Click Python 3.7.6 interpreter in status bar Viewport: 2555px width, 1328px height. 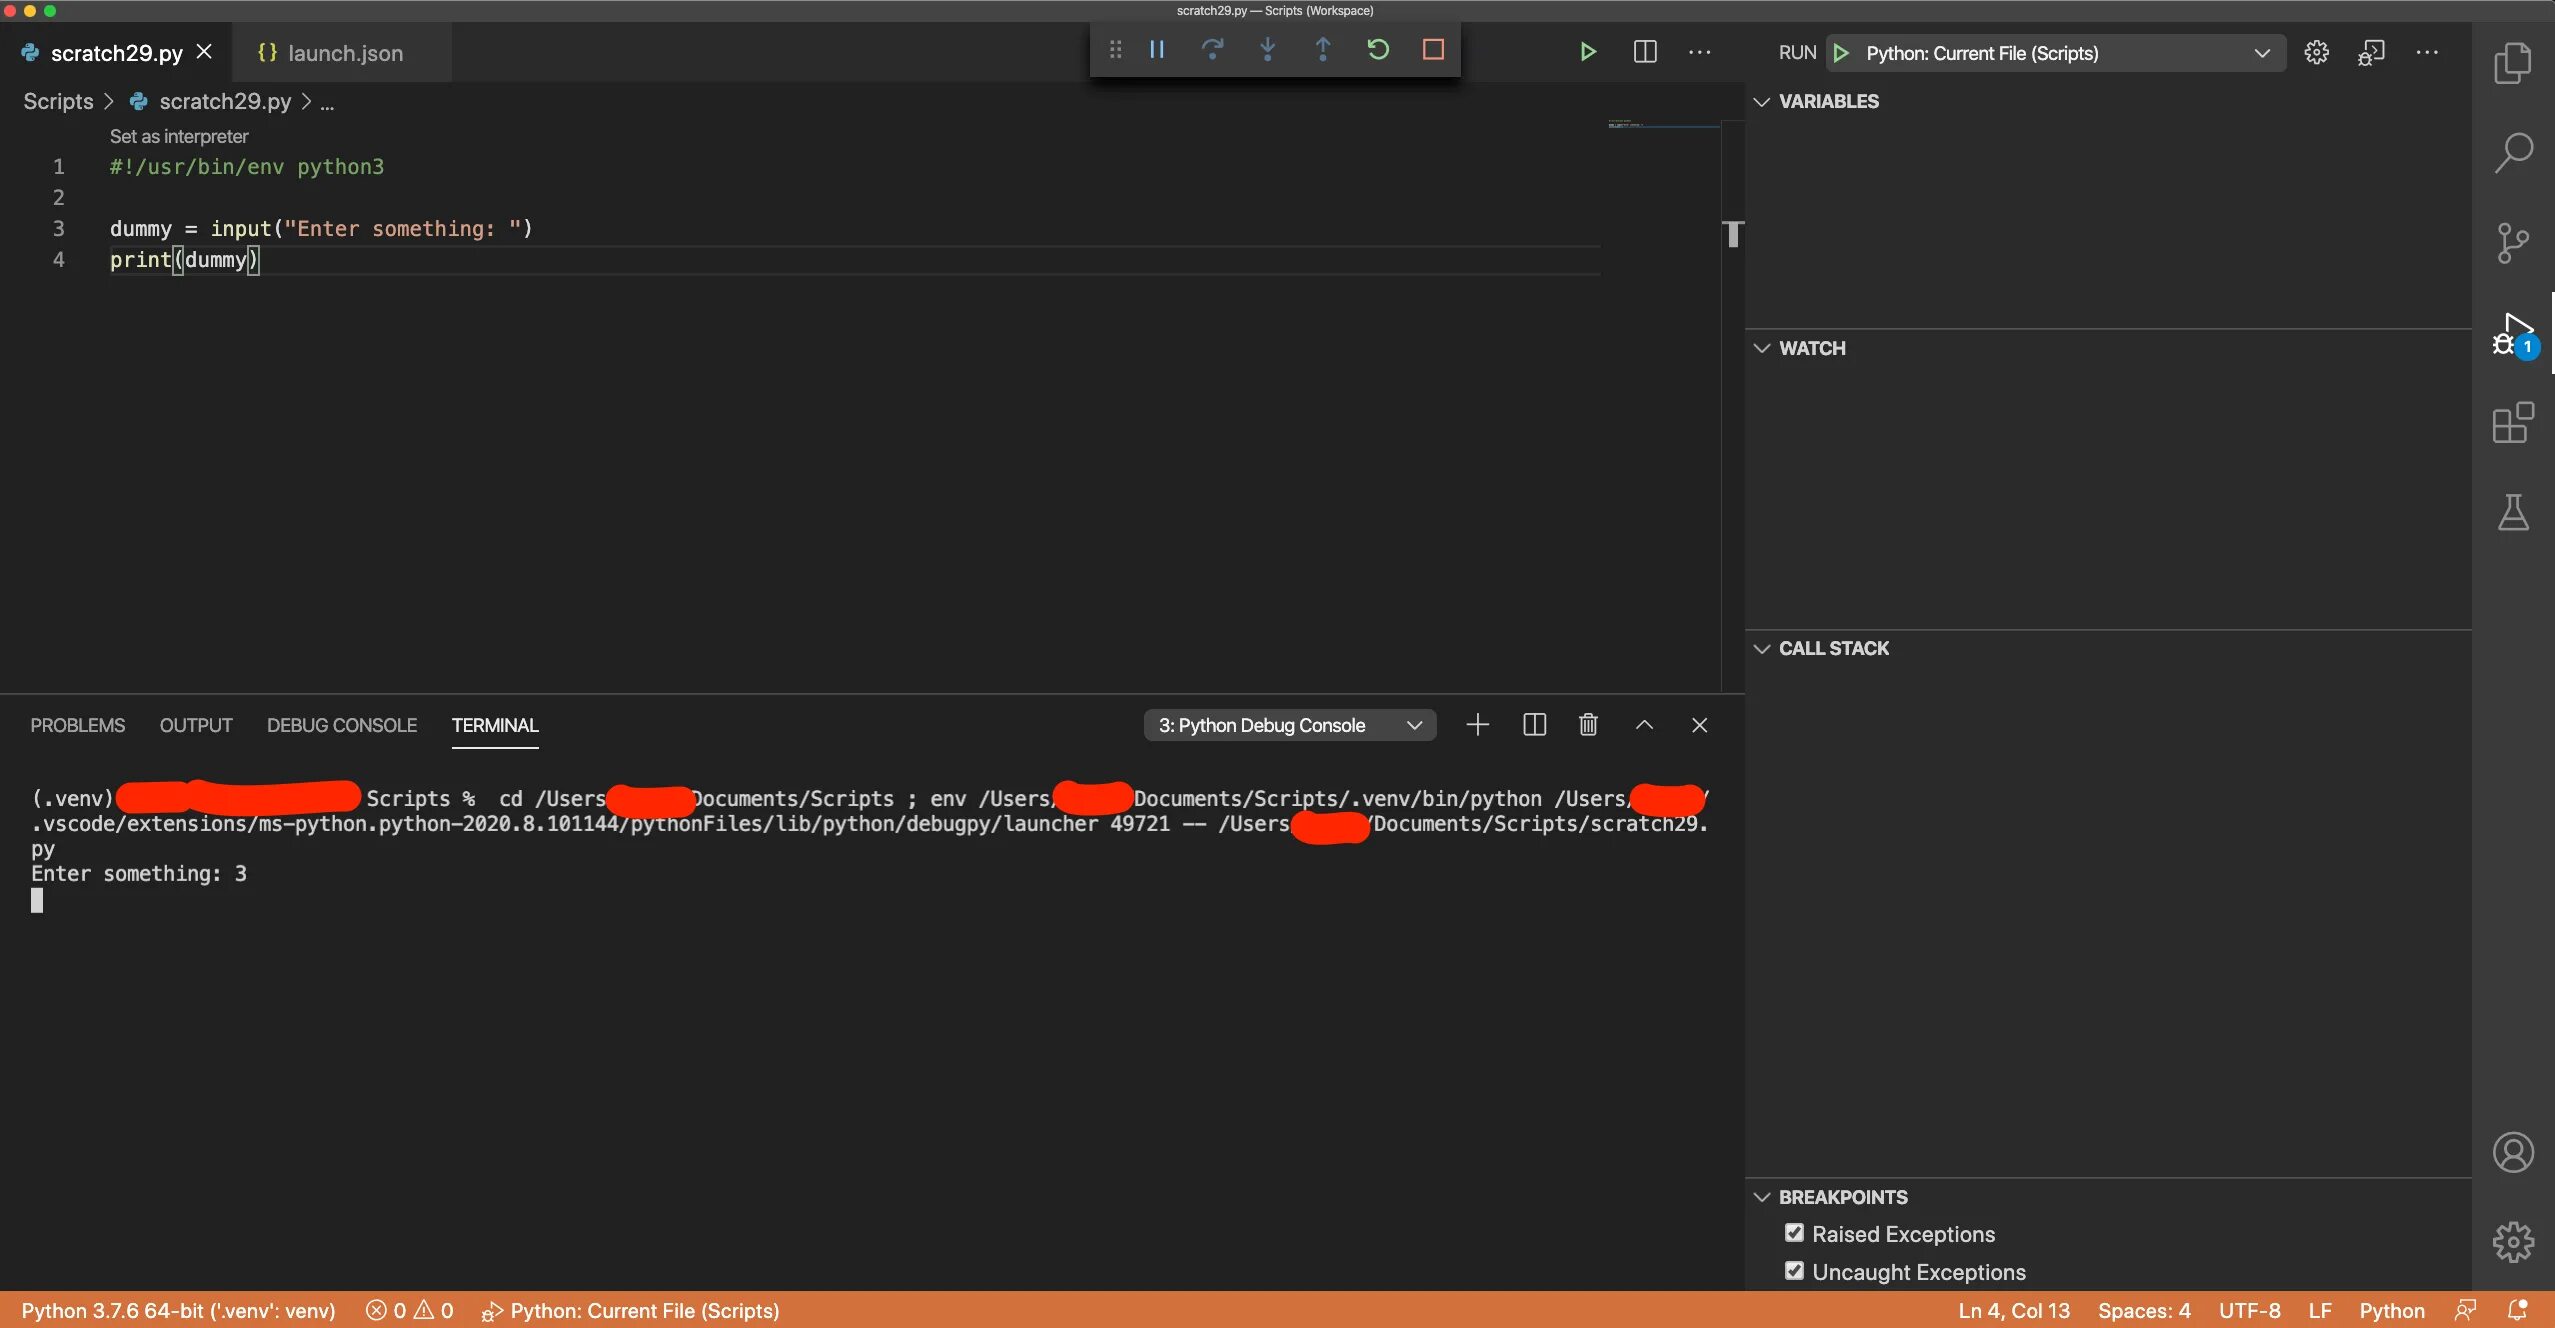(178, 1311)
